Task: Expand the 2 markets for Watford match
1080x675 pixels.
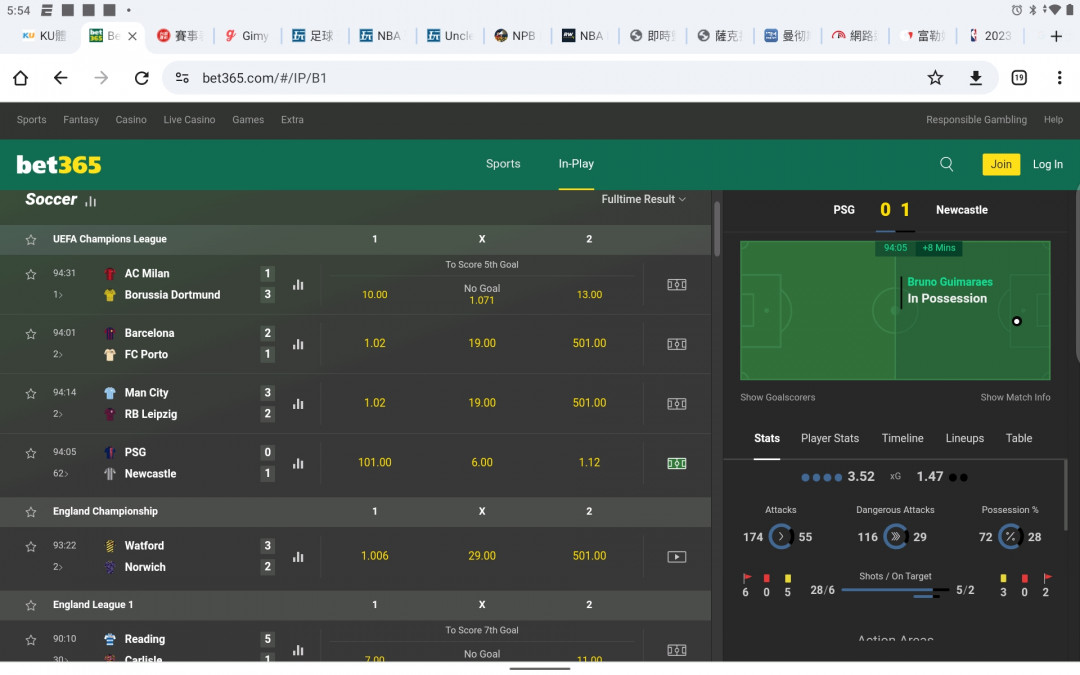Action: [58, 567]
